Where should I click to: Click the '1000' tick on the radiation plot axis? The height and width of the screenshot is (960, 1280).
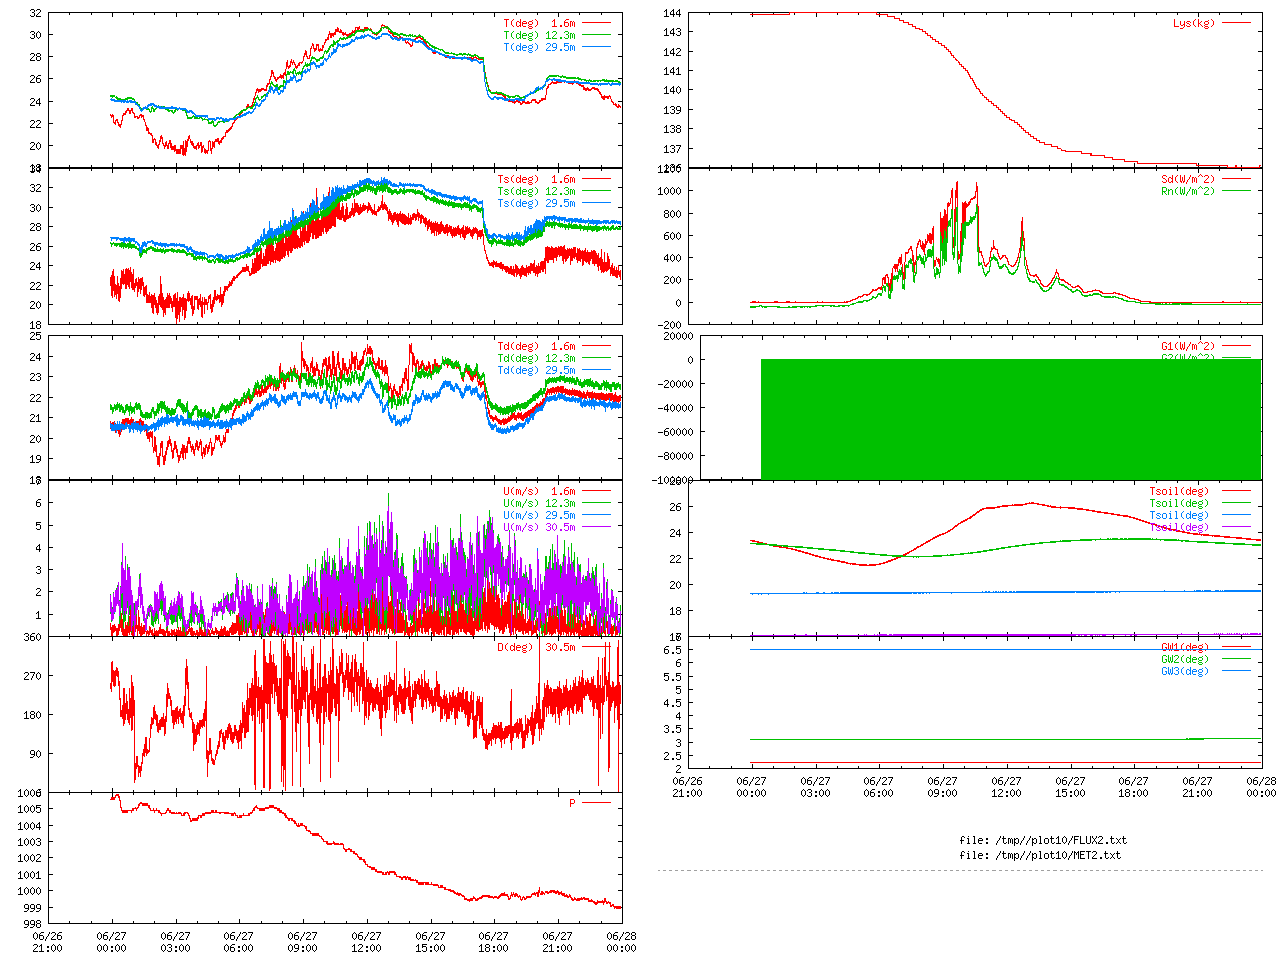tap(670, 192)
